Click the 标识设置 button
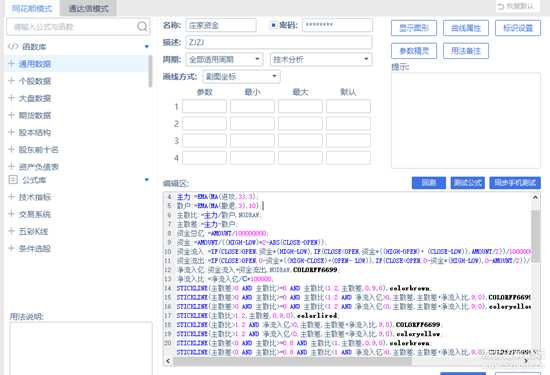 tap(518, 28)
